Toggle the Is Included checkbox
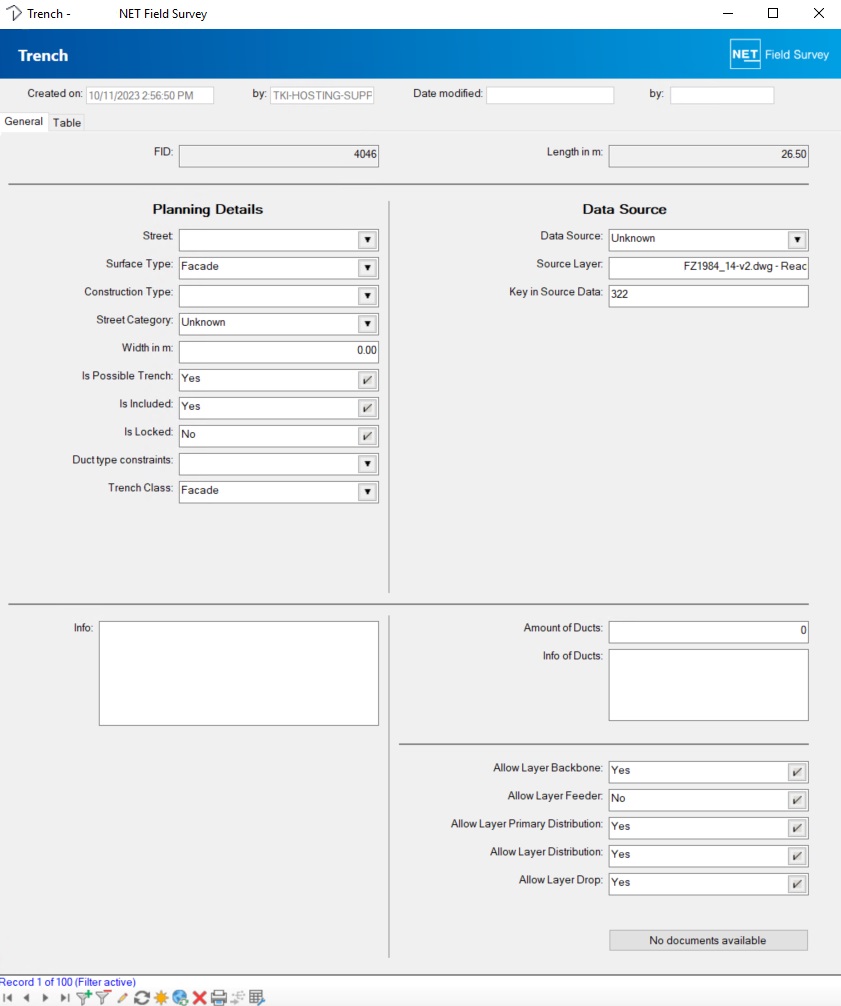Image resolution: width=841 pixels, height=1006 pixels. pyautogui.click(x=367, y=408)
